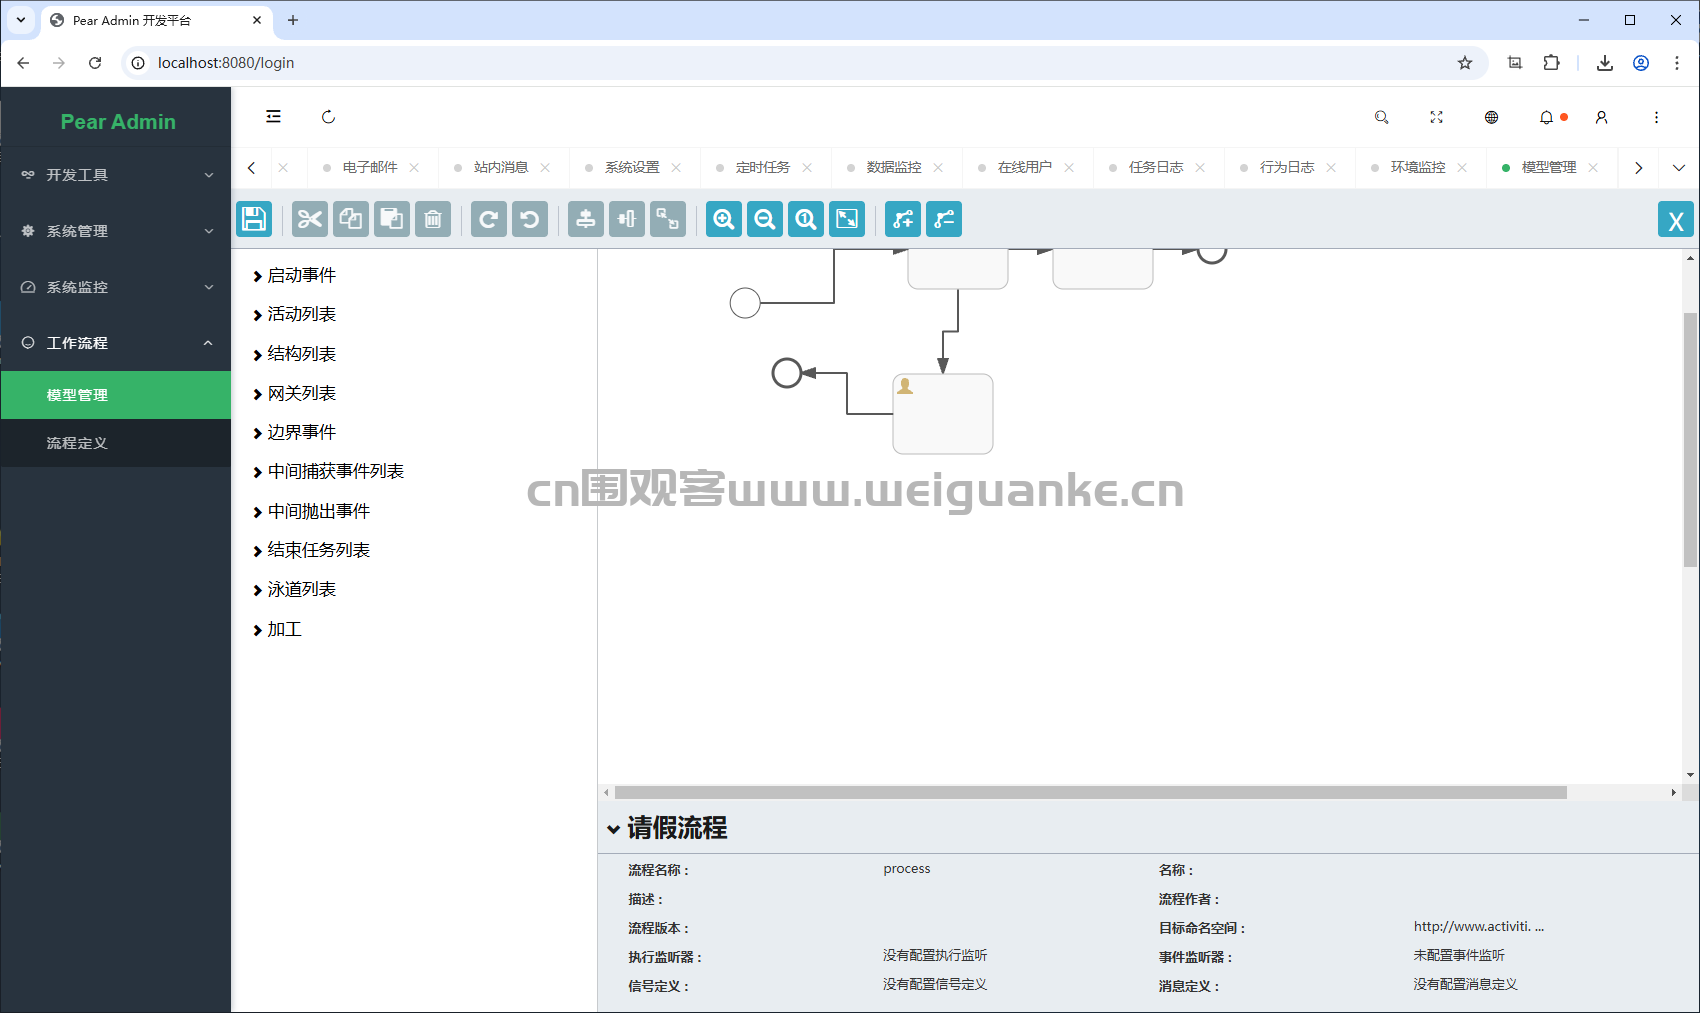Expand the 结构列表 palette group
The image size is (1700, 1013).
coord(294,354)
